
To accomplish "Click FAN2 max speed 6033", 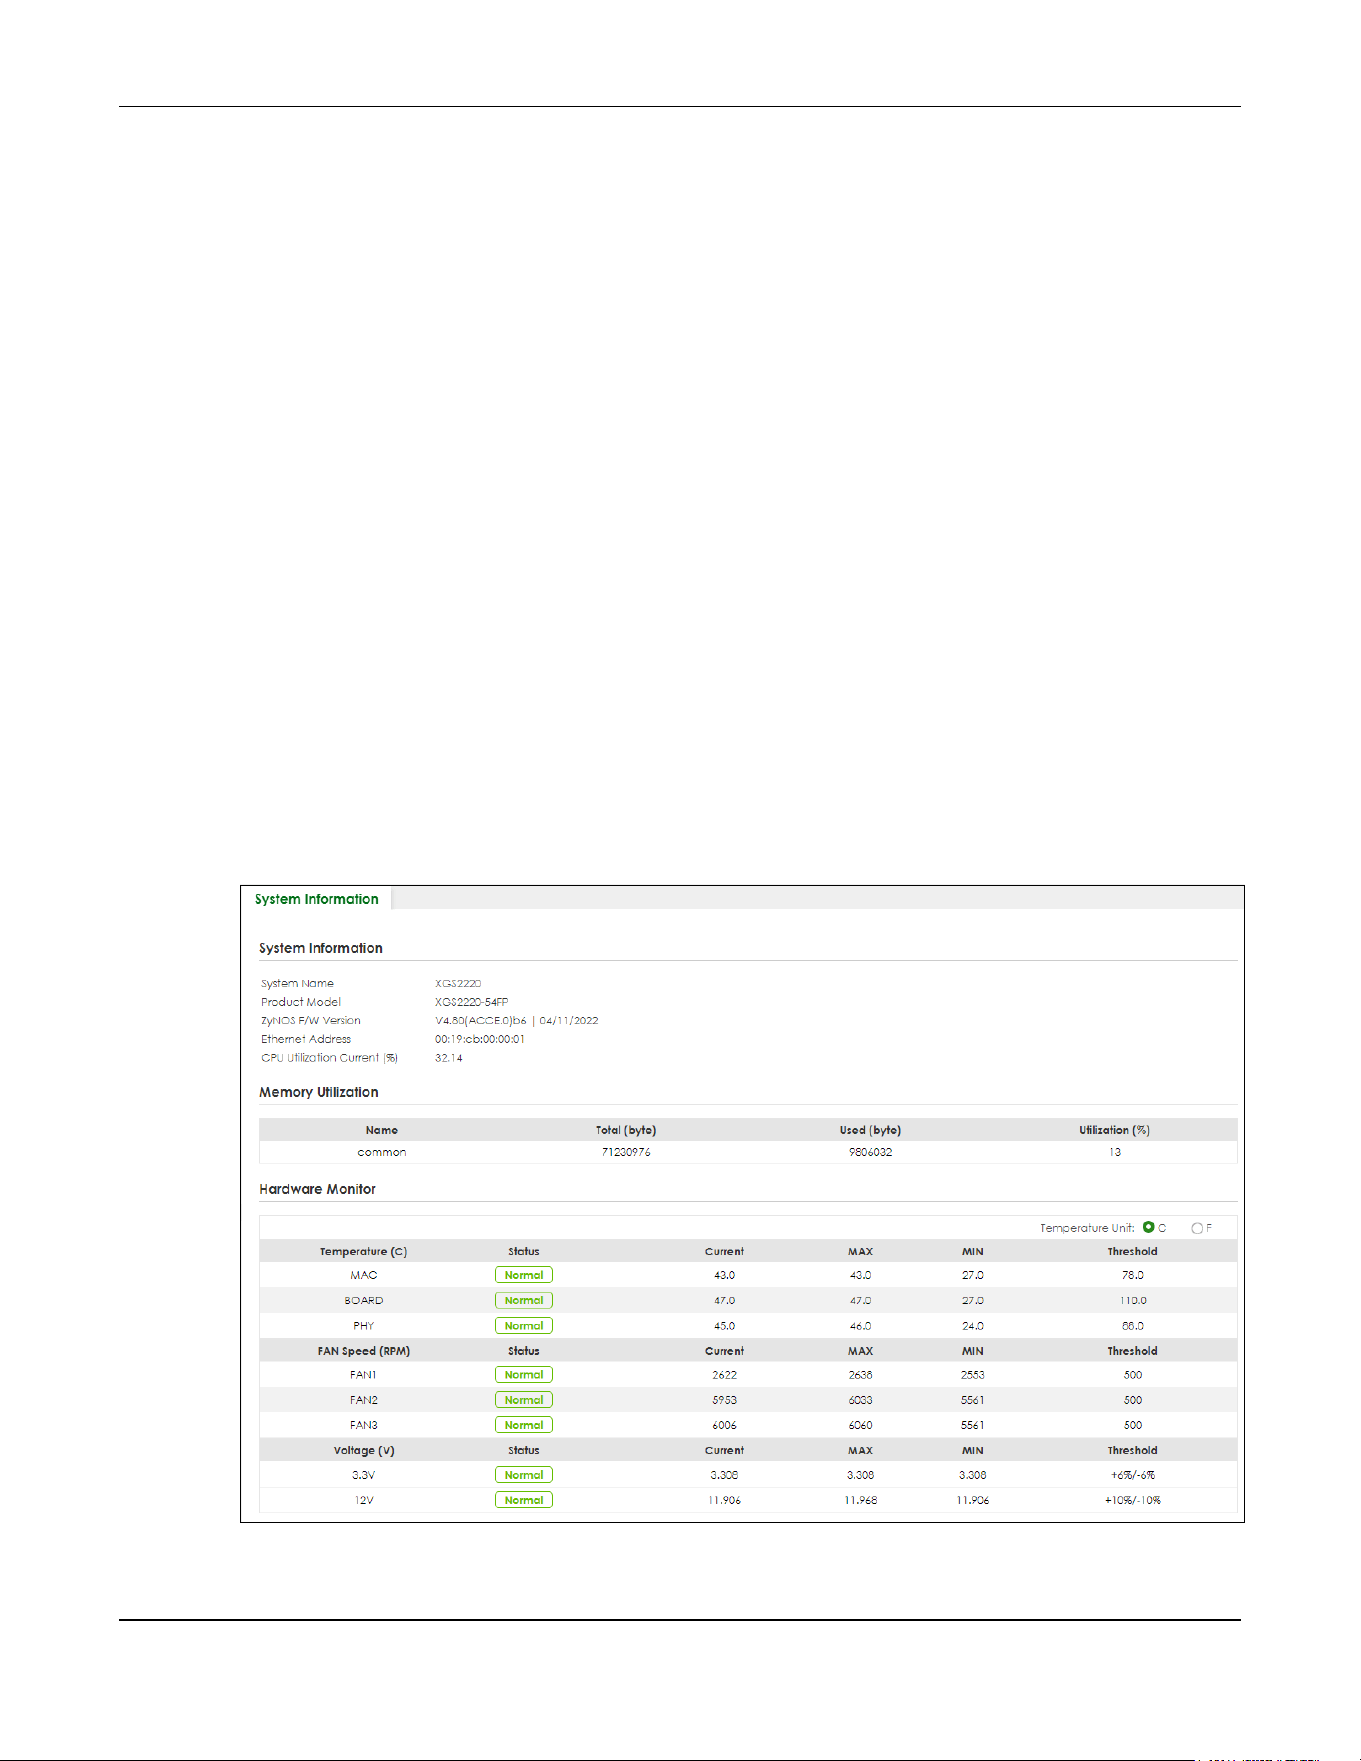I will tap(860, 1400).
